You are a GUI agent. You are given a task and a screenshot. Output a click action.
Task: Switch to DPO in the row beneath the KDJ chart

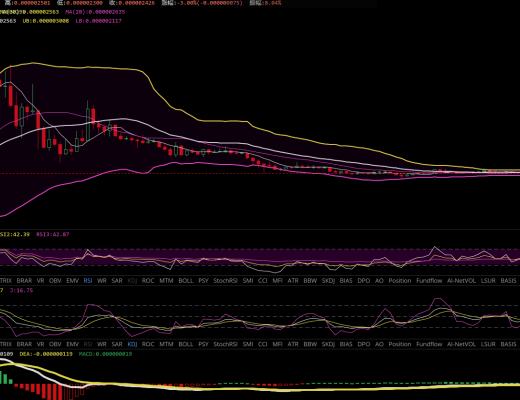coord(364,344)
